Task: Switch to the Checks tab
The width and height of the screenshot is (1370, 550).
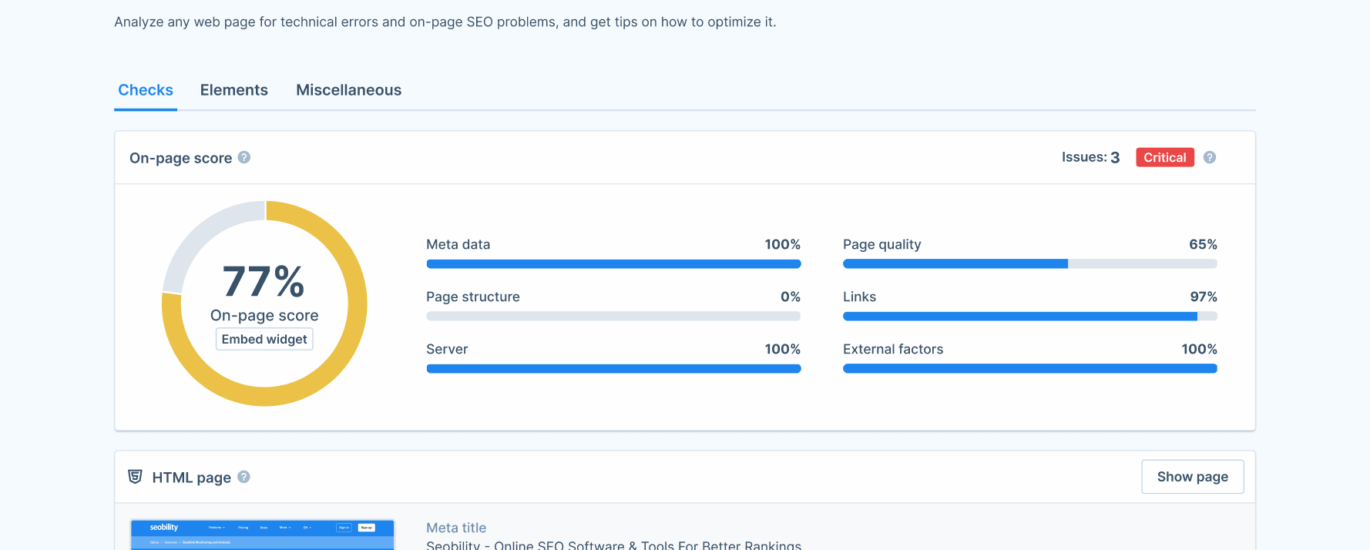Action: point(146,90)
